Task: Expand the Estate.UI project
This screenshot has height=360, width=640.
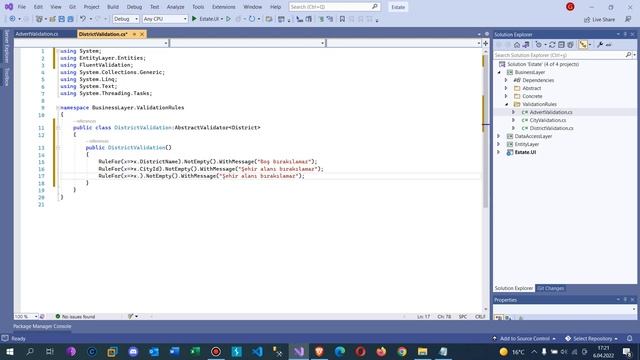Action: pos(499,152)
